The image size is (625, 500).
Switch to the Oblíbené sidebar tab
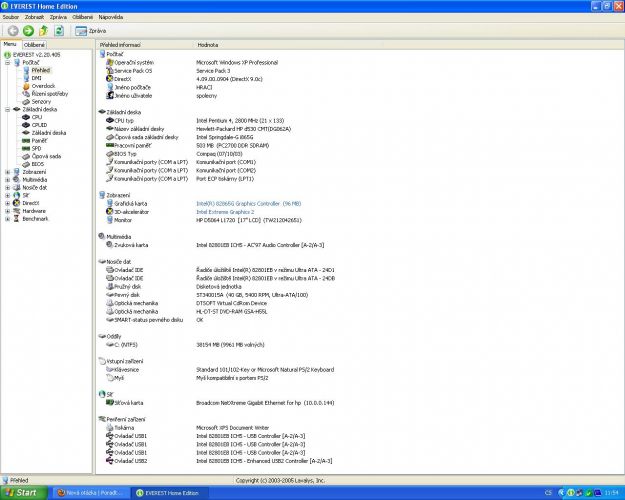(x=34, y=45)
